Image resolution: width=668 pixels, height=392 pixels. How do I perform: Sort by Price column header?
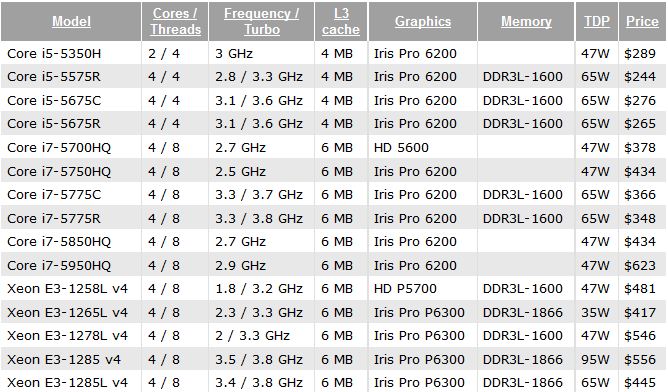[x=642, y=21]
